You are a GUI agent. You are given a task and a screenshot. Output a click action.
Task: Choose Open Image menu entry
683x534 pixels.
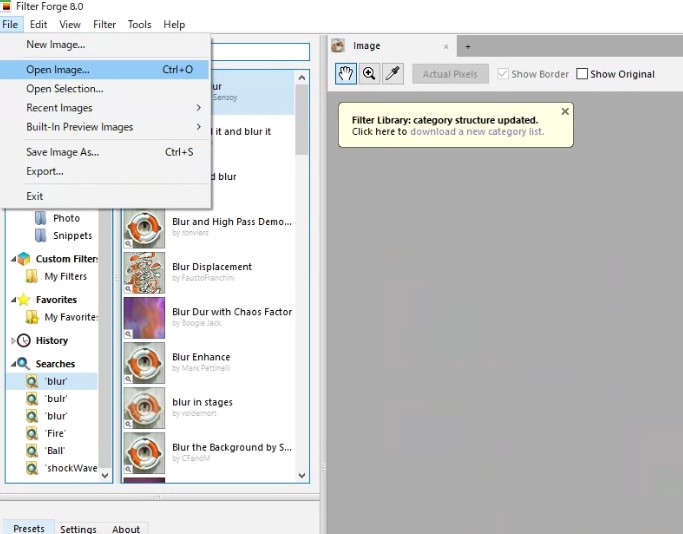[105, 70]
